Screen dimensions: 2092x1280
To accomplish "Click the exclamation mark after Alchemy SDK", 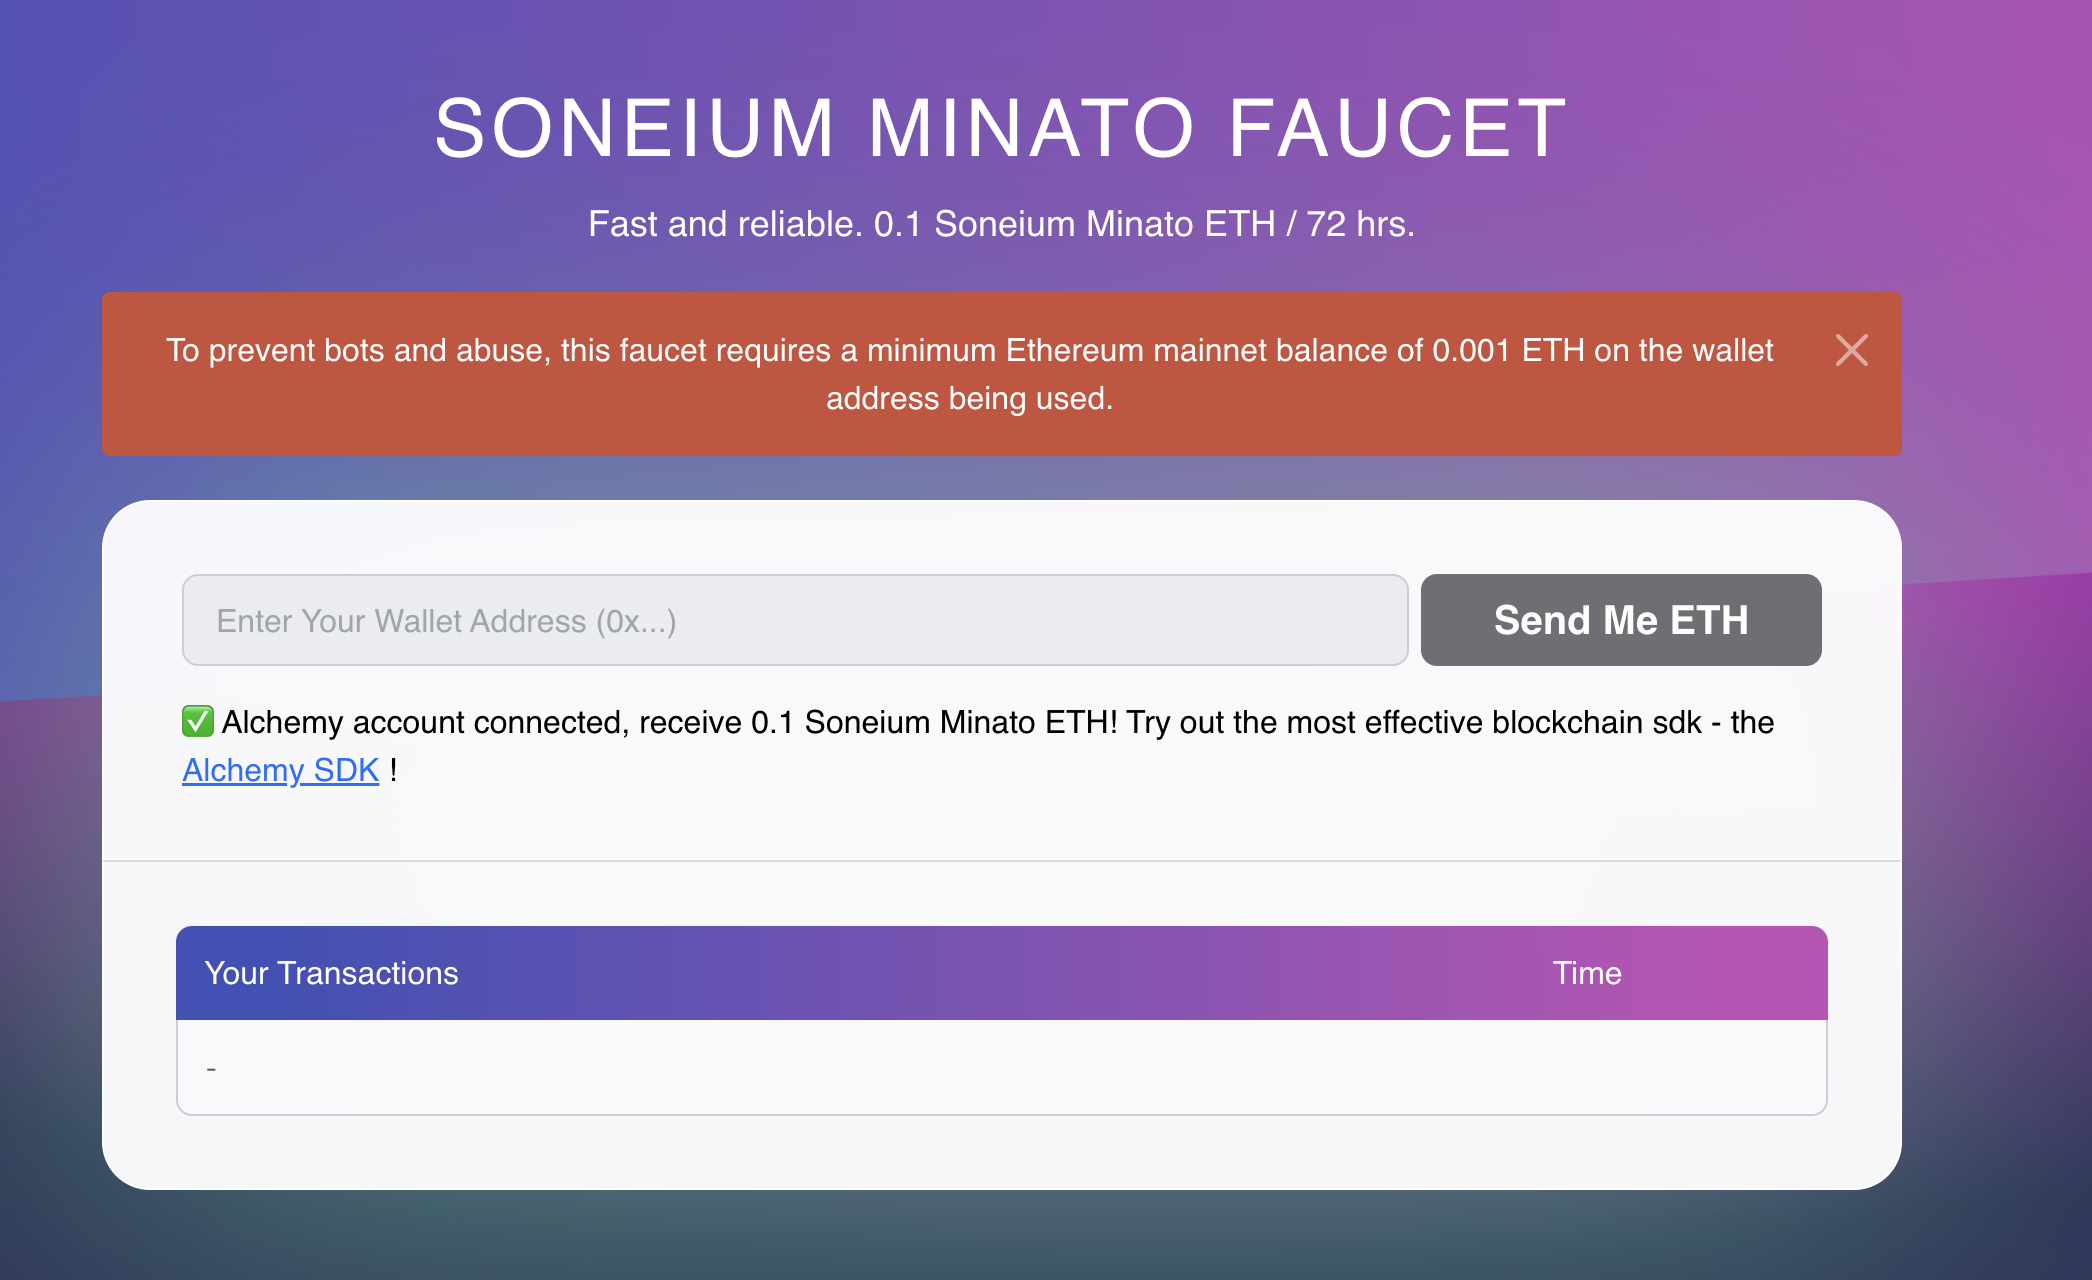I will (x=394, y=770).
